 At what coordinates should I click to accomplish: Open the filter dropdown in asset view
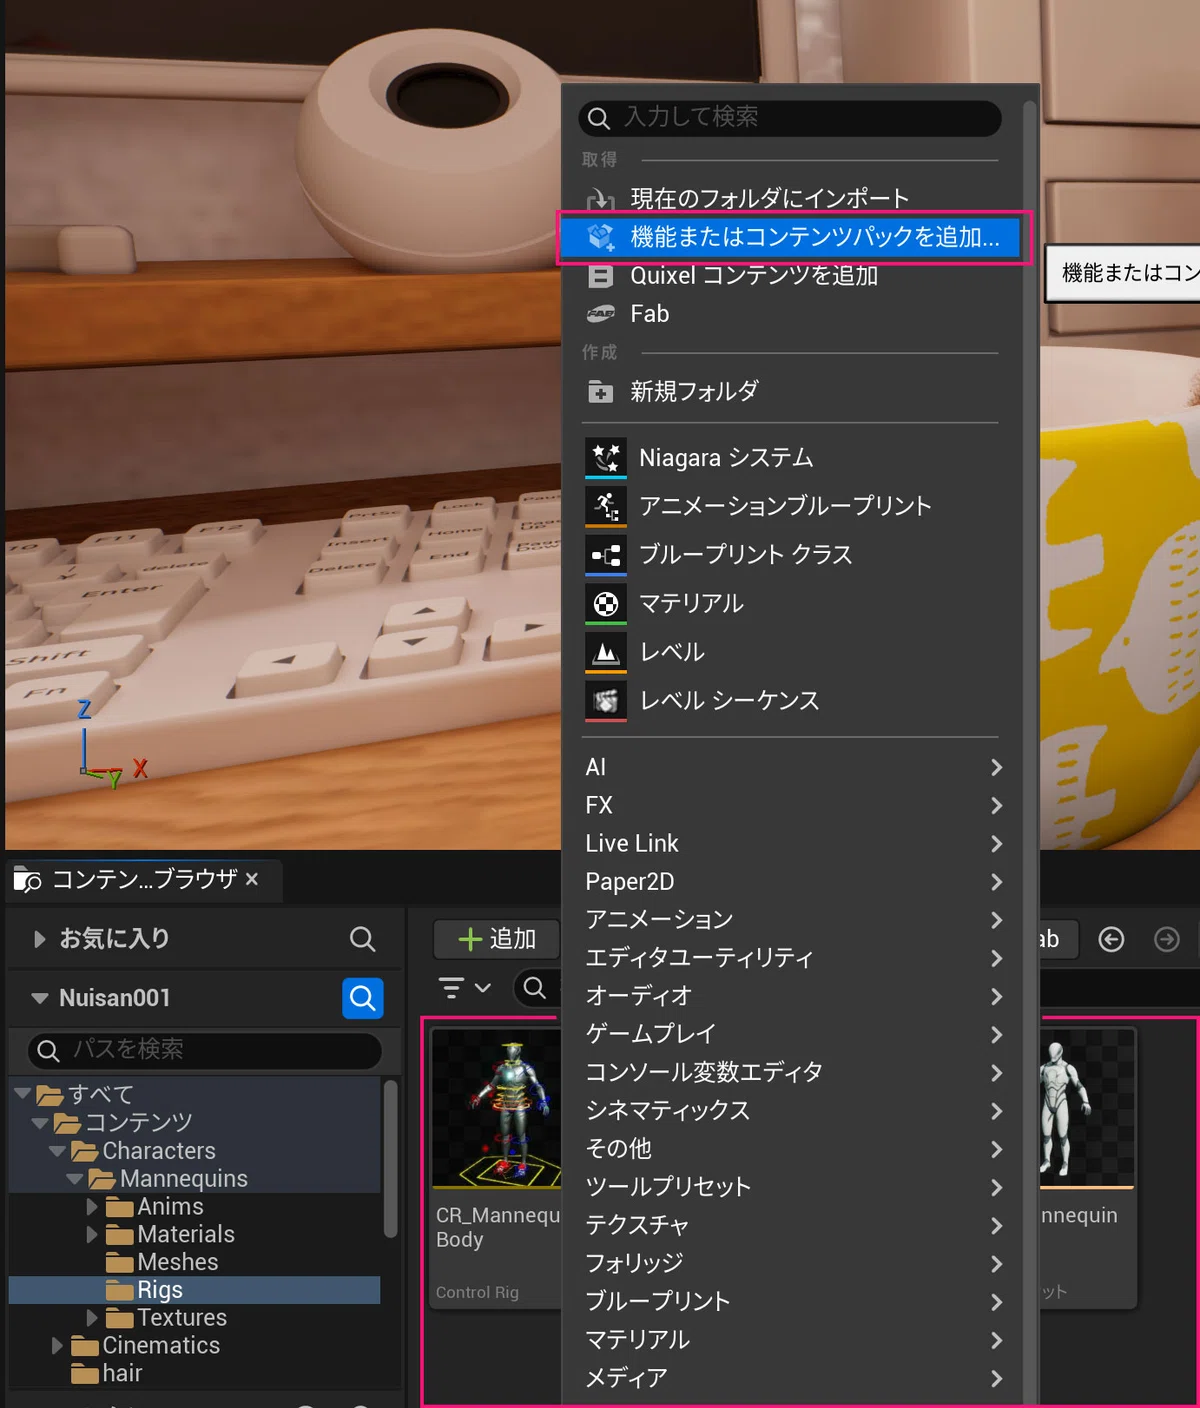tap(465, 988)
